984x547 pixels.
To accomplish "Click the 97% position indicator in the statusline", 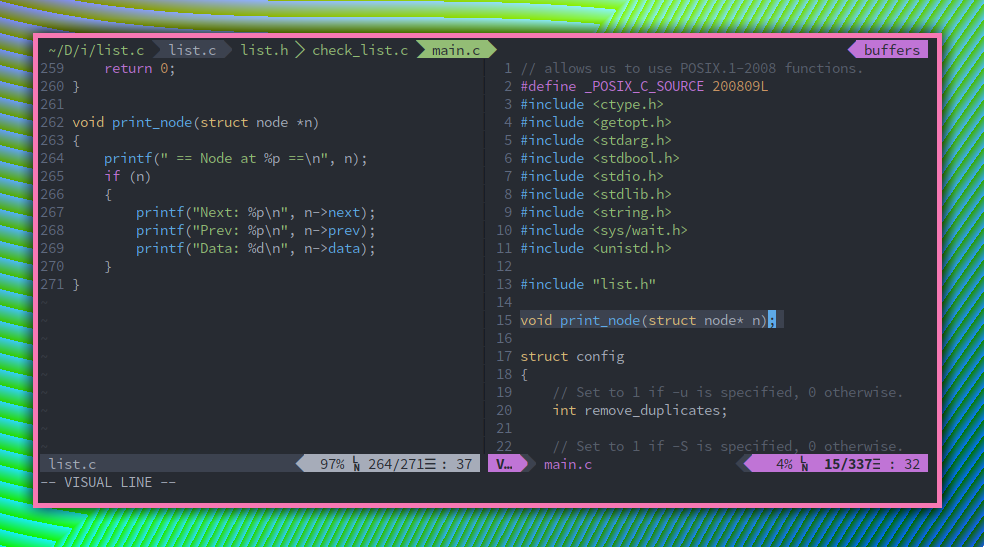I will [332, 464].
